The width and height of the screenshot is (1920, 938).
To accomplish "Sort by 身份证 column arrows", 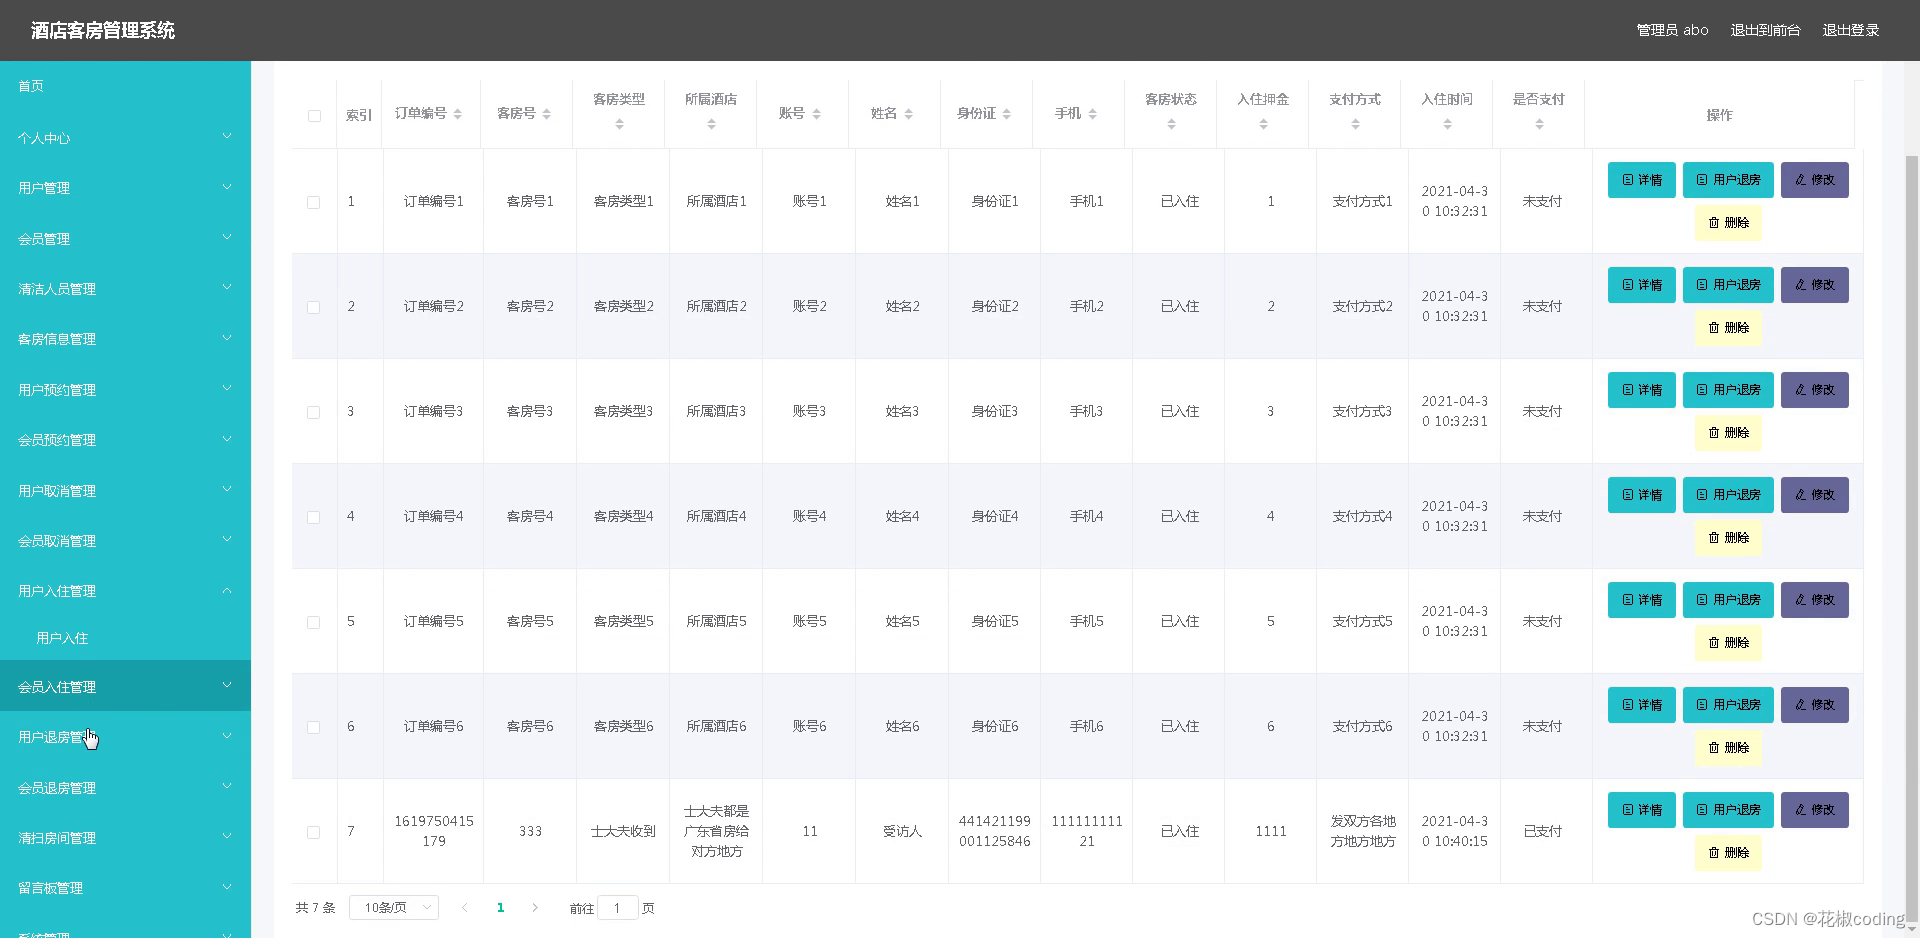I will tap(1006, 114).
